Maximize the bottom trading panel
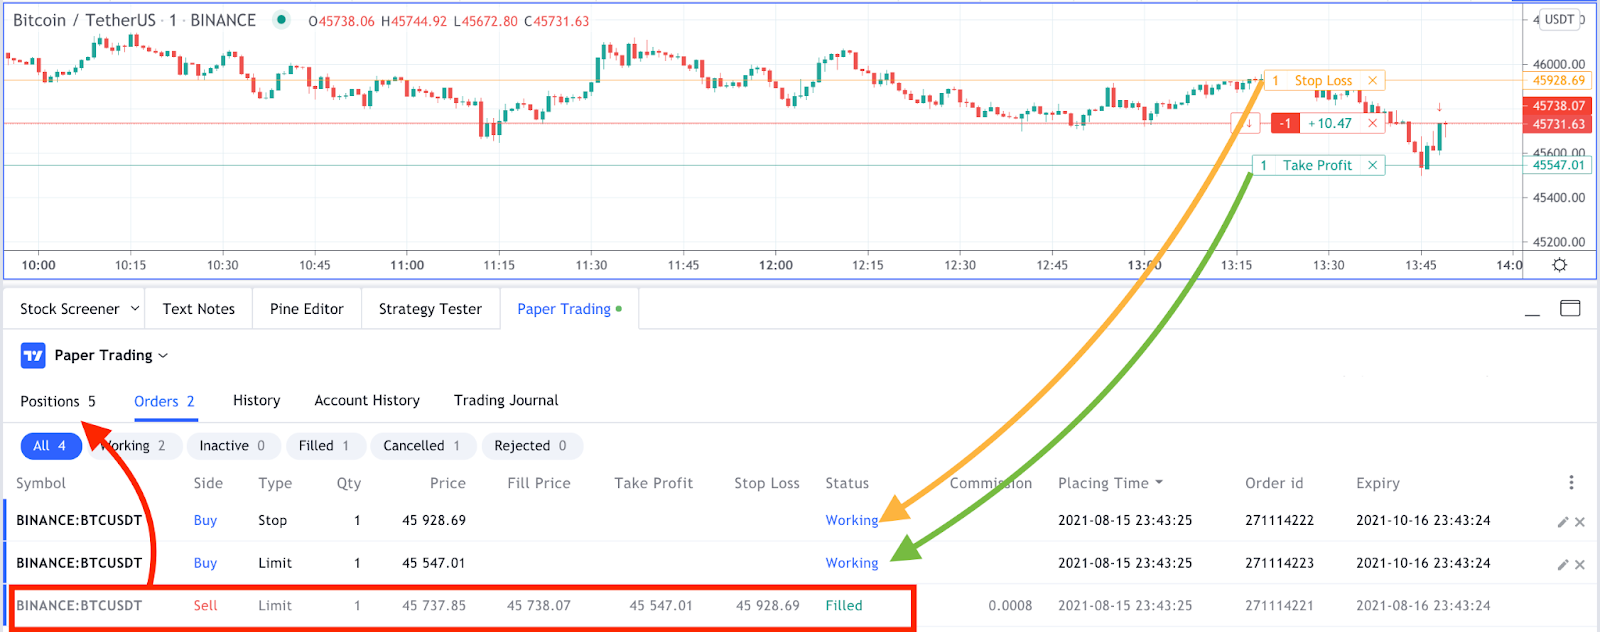1600x632 pixels. (1570, 308)
